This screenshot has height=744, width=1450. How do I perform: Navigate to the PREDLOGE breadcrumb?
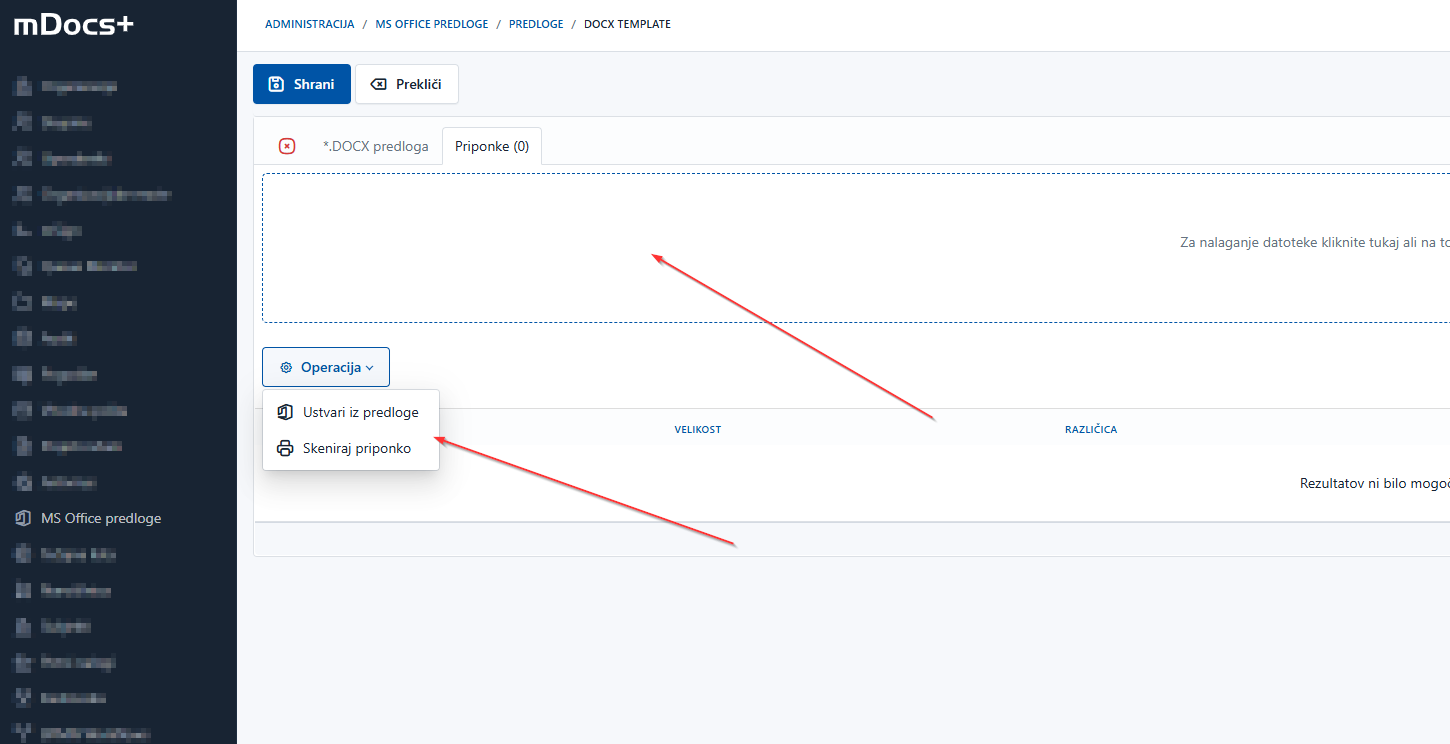536,24
